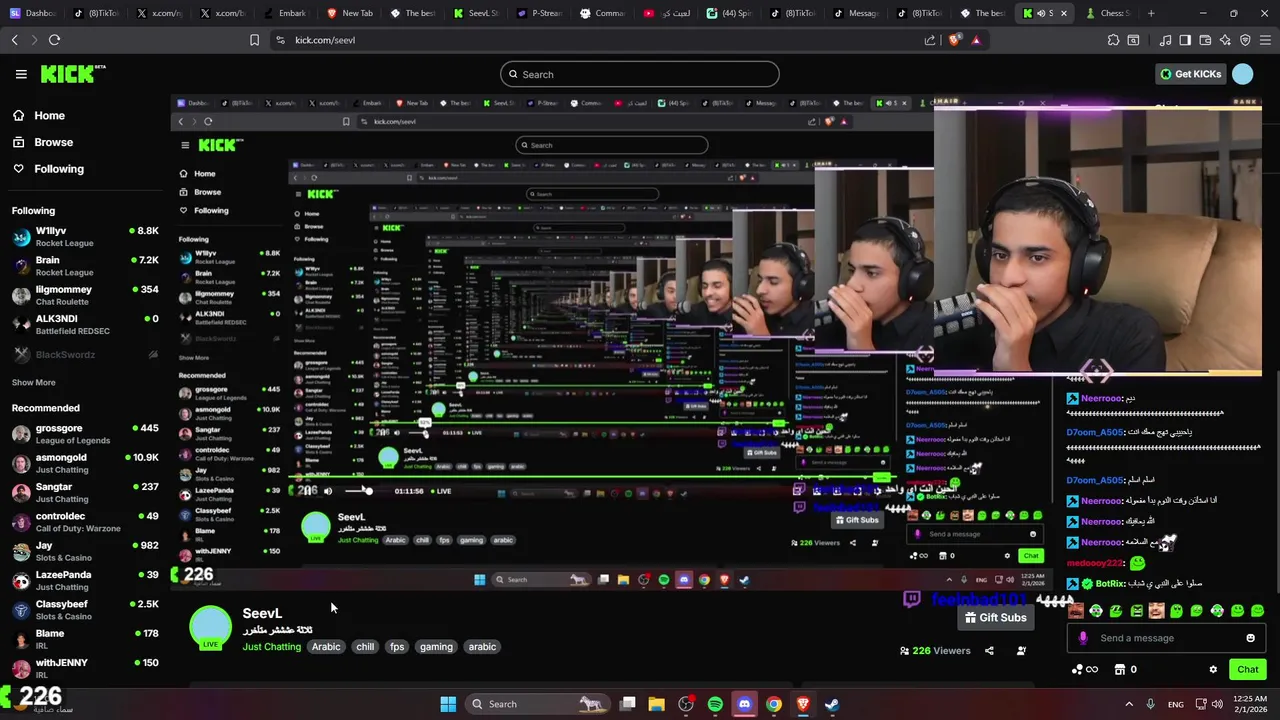Open the LazeePanda channel

(85, 580)
